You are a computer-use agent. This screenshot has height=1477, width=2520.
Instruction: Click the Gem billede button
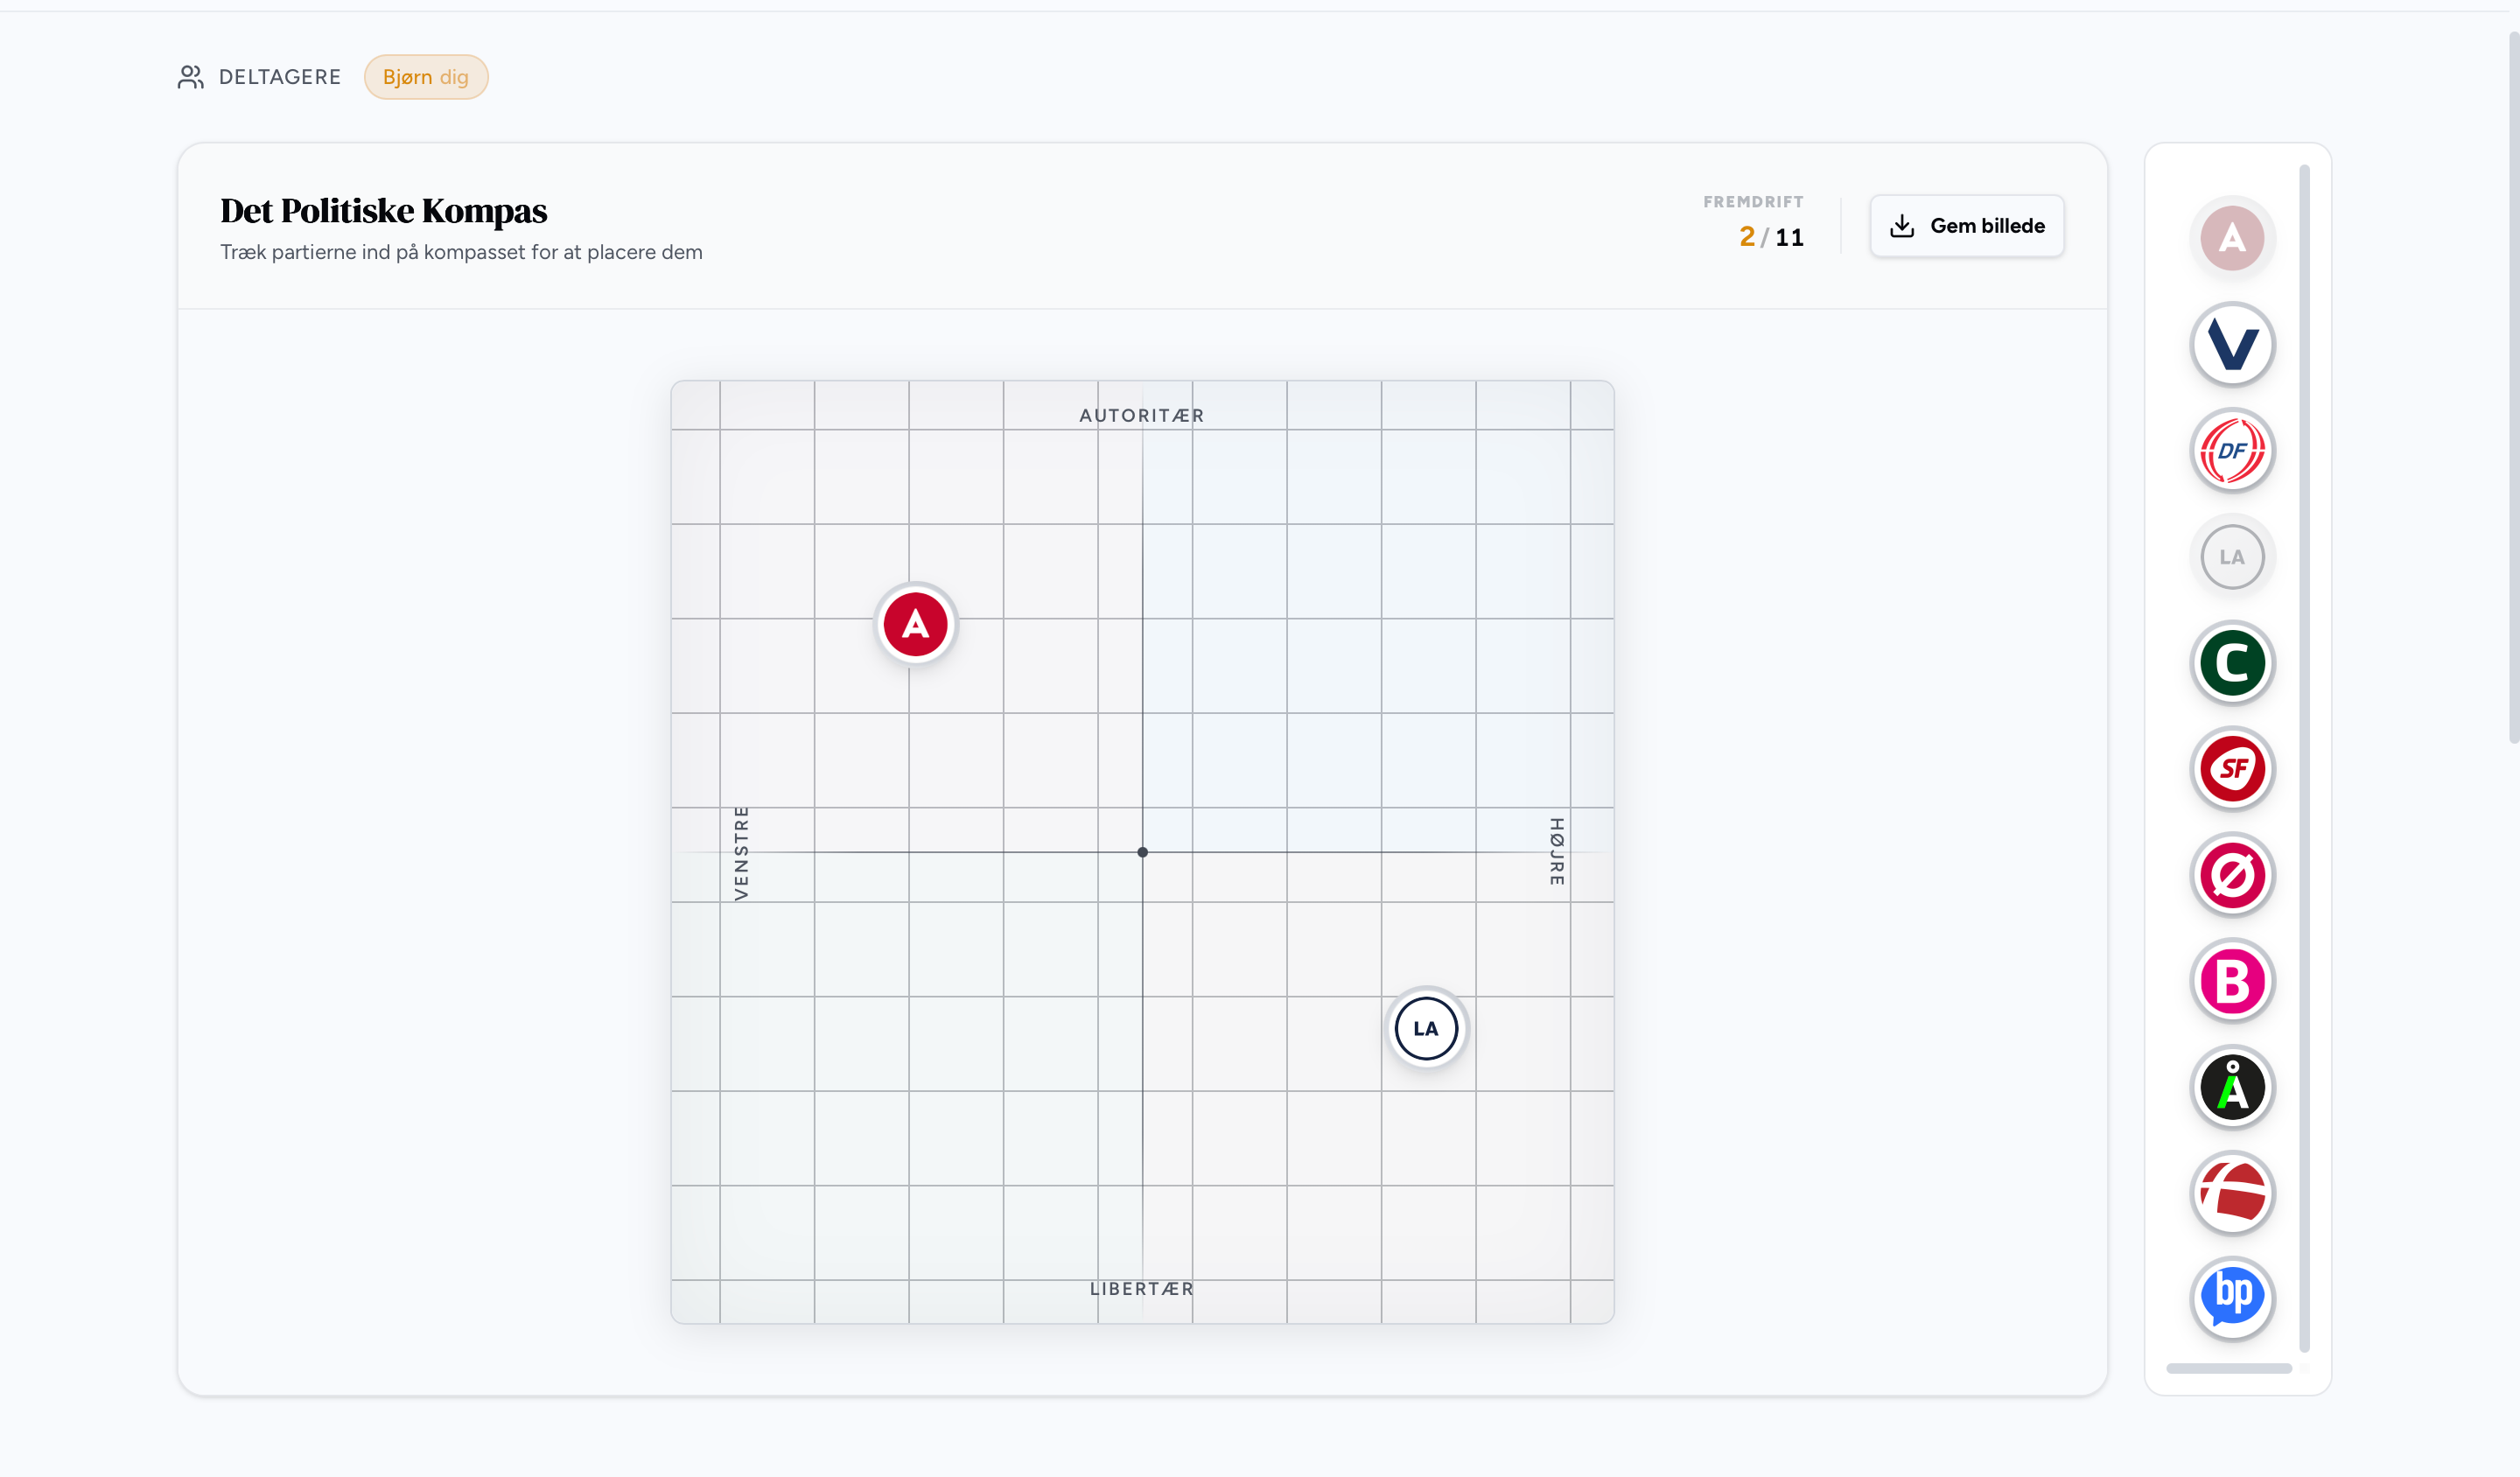coord(1966,225)
